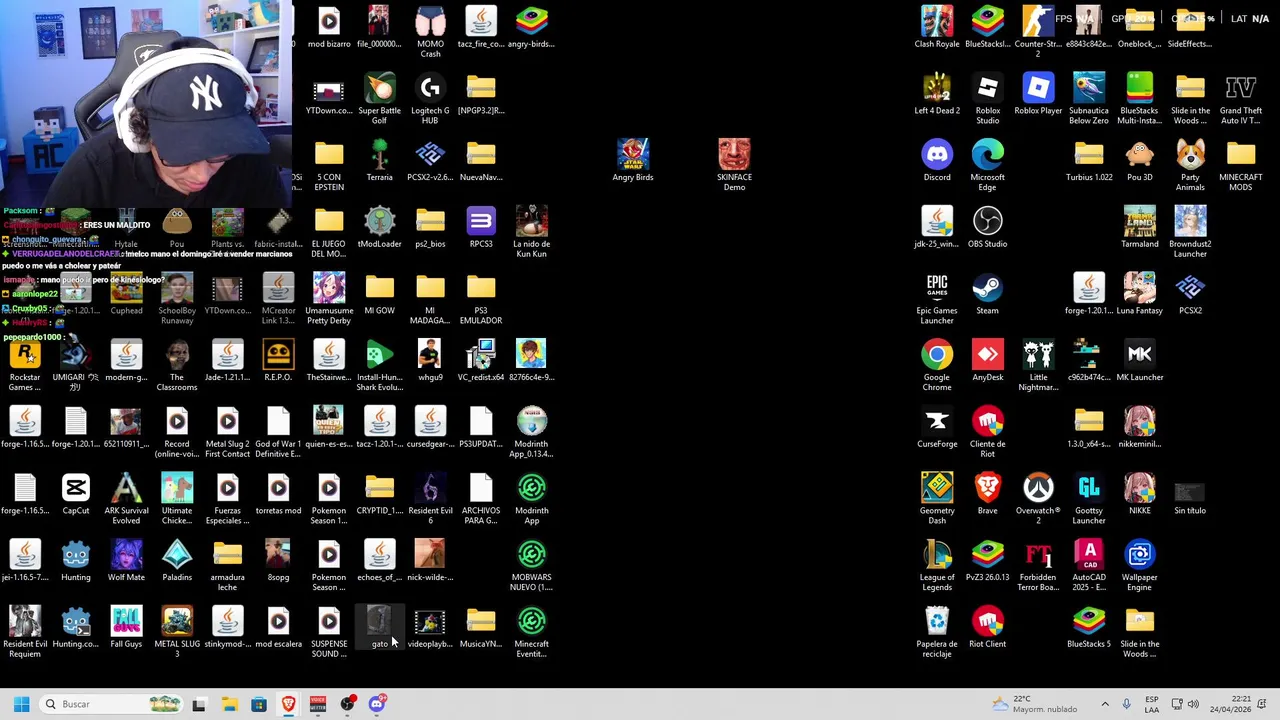Open the Geometry Dash icon
Screen dimensions: 1280x720
(937, 499)
